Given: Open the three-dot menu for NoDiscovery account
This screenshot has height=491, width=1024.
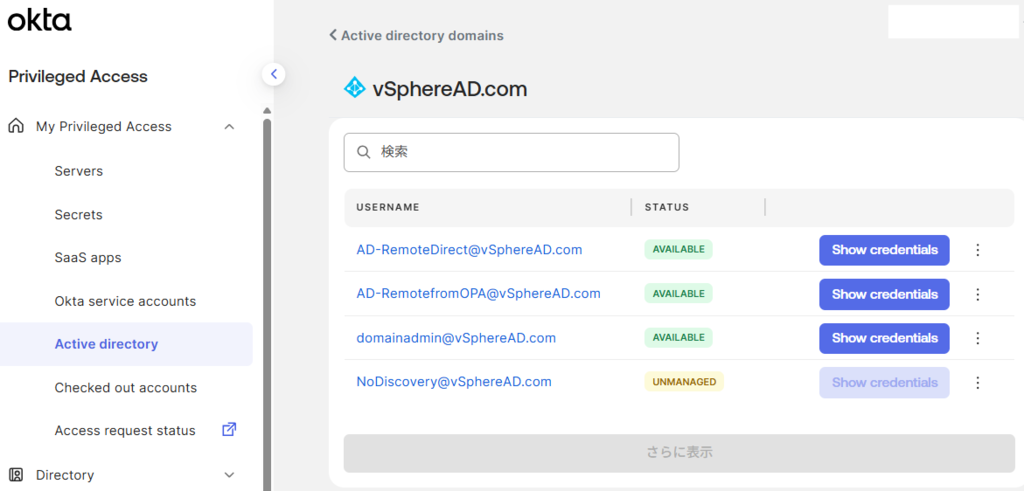Looking at the screenshot, I should coord(978,383).
